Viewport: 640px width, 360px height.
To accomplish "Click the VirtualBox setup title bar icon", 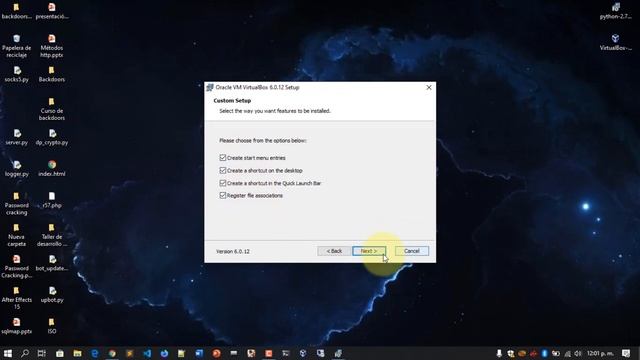I will [210, 87].
